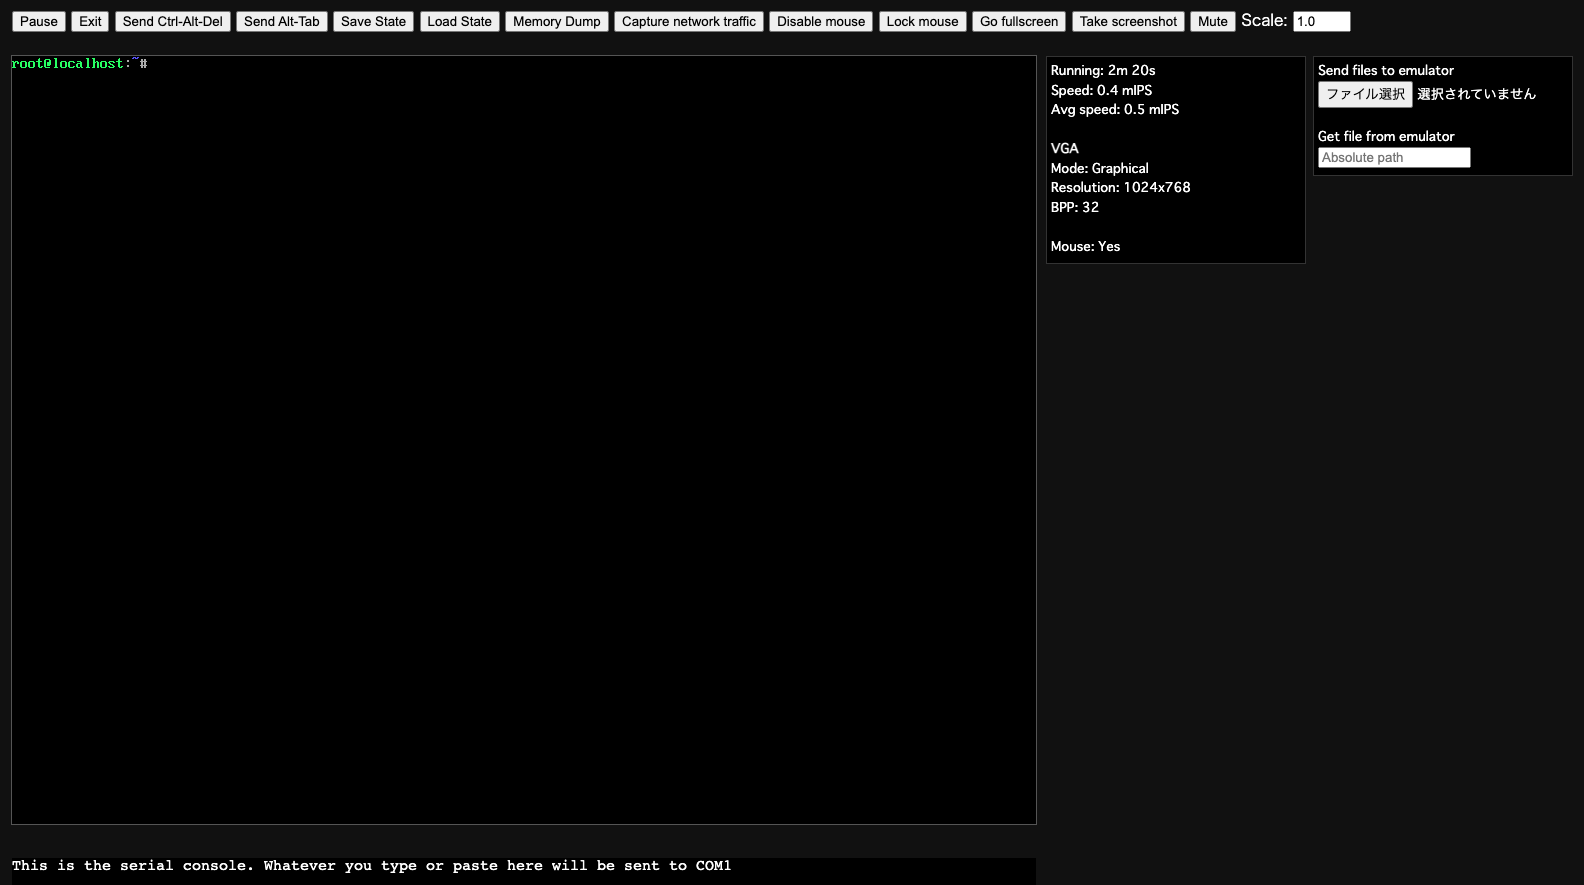Screen dimensions: 1584x885
Task: Mute the emulator sound
Action: pos(1212,21)
